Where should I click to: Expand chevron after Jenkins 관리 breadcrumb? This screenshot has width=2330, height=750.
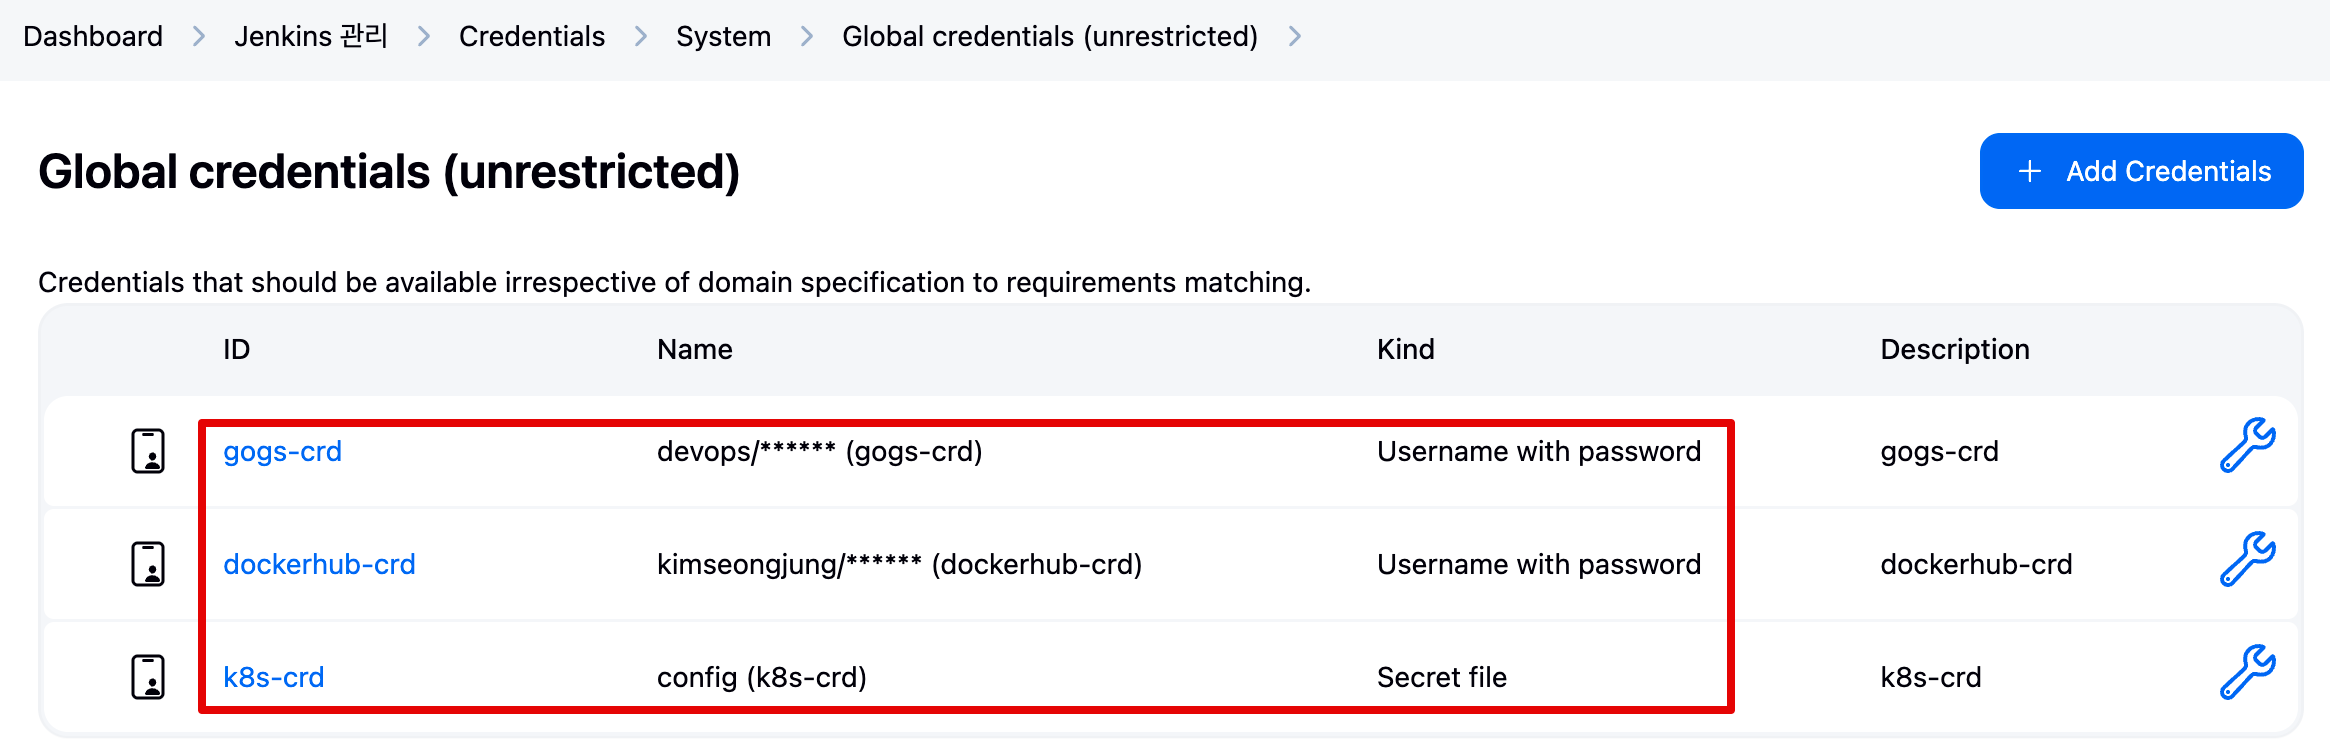point(424,37)
